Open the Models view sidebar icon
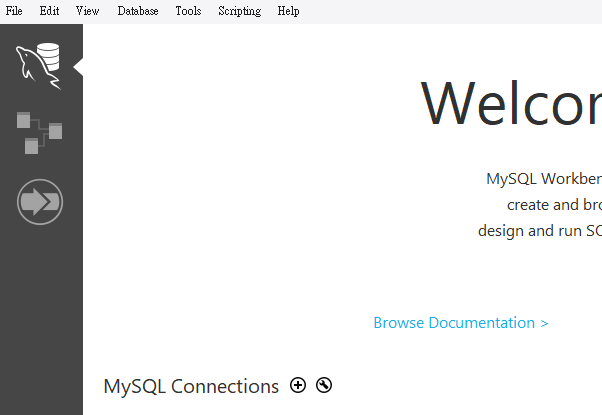 pyautogui.click(x=40, y=133)
